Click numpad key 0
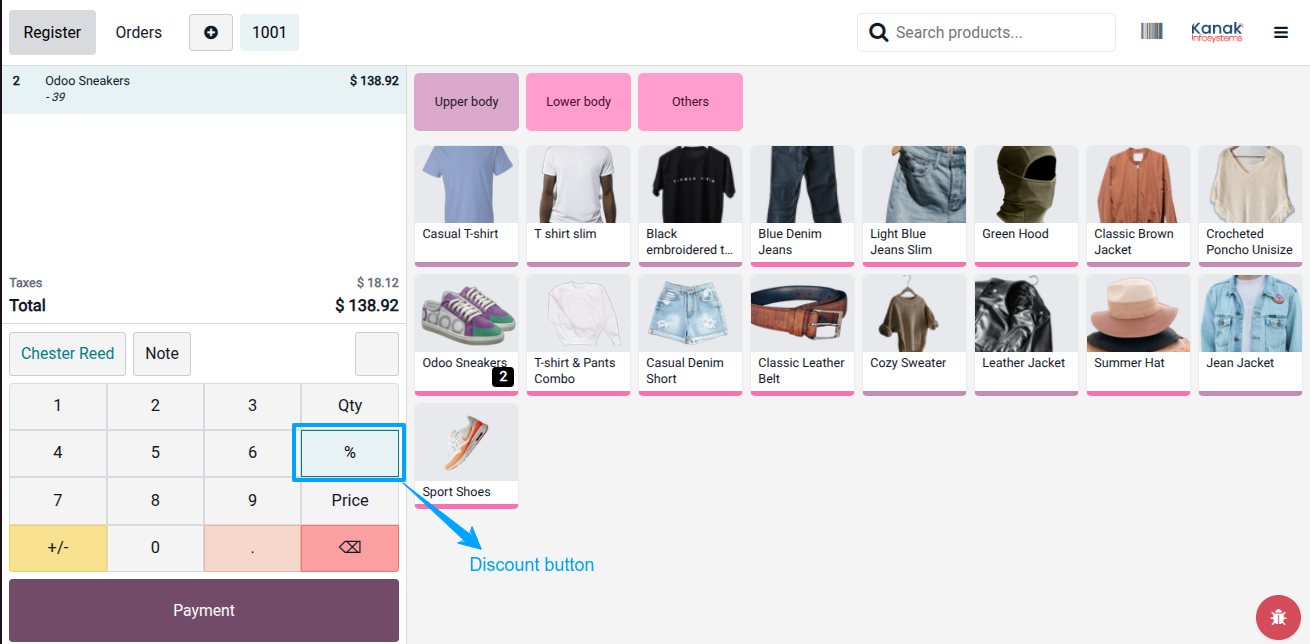1310x644 pixels. pos(155,548)
